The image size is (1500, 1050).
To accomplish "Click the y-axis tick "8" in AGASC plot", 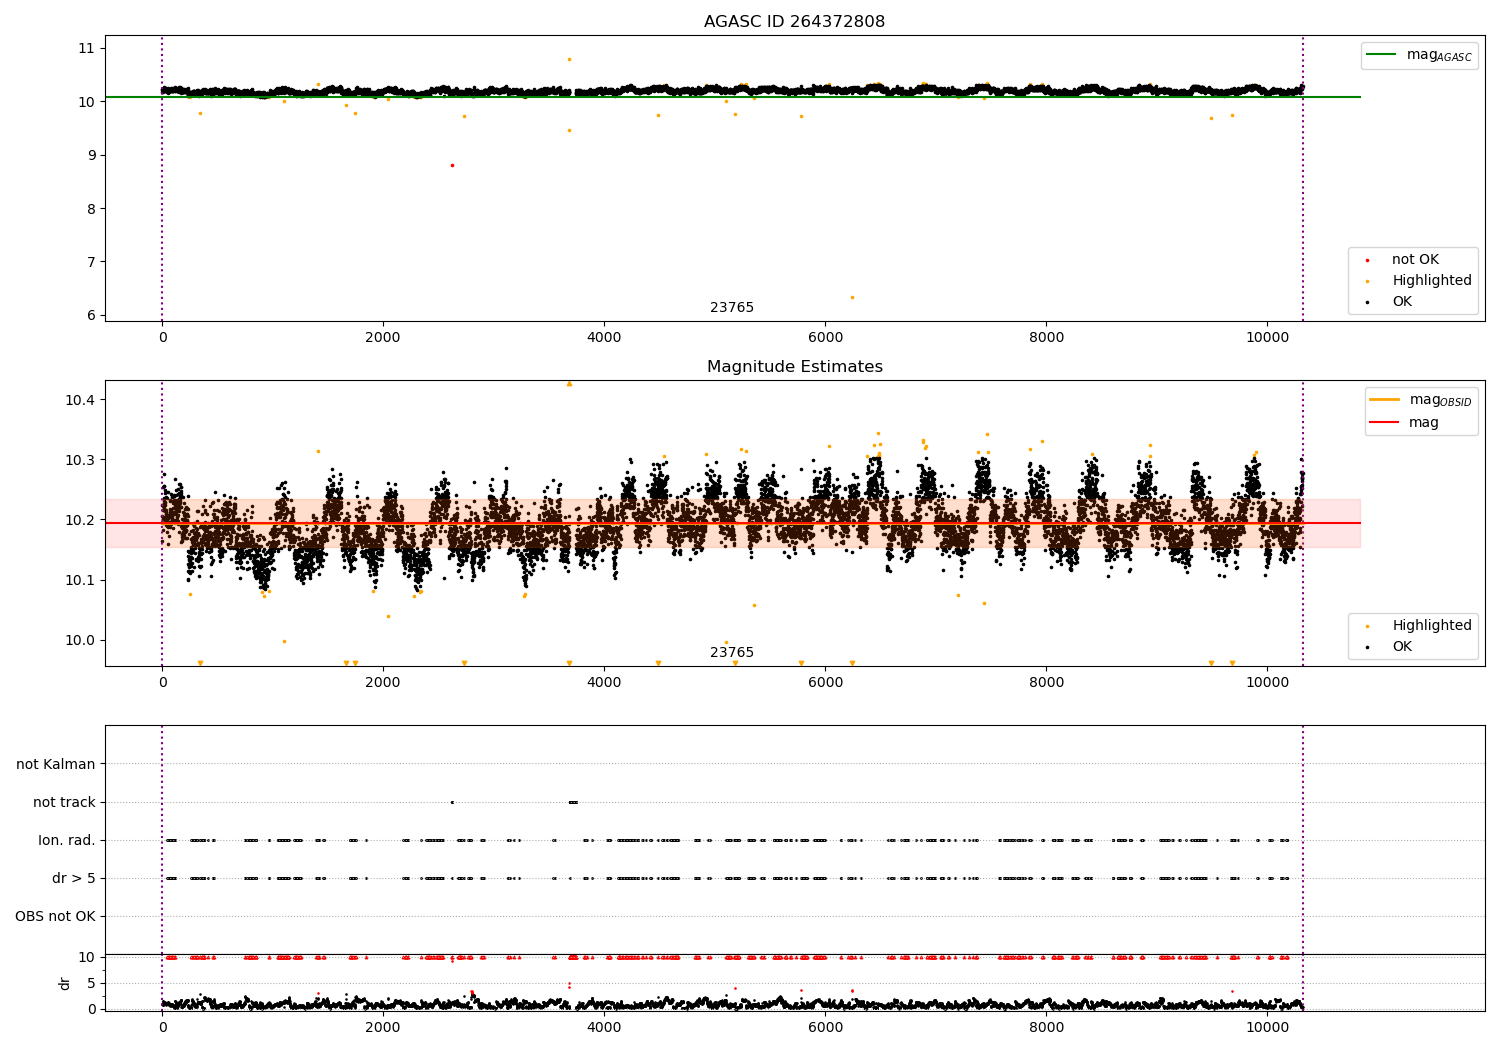I will tap(90, 209).
